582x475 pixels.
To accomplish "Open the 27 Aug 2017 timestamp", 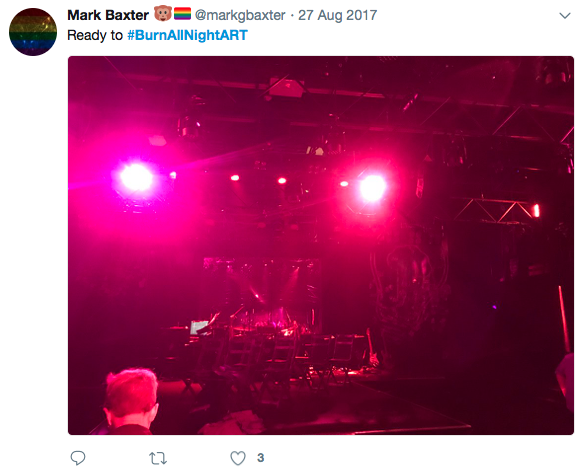I will [x=337, y=15].
